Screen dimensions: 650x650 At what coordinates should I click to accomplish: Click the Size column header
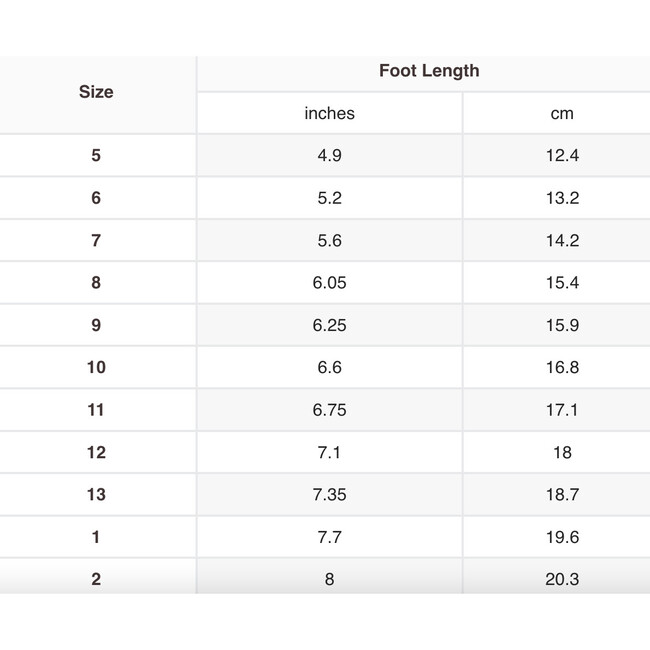[x=96, y=92]
